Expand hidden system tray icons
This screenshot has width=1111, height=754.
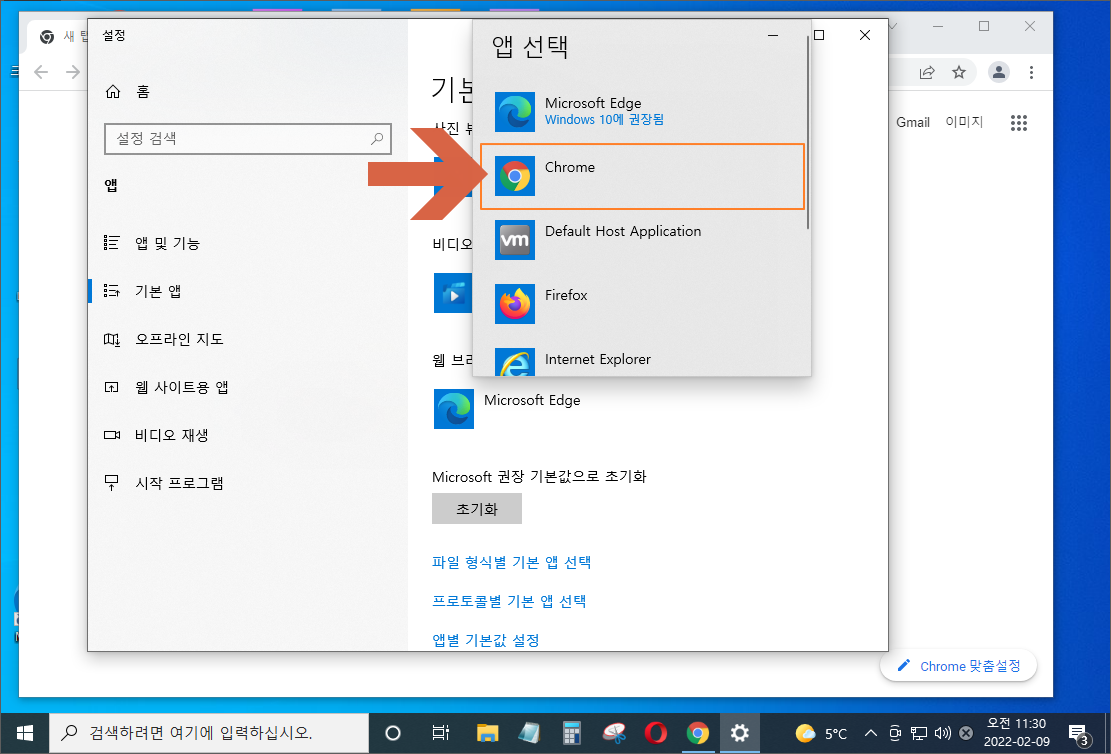[872, 733]
